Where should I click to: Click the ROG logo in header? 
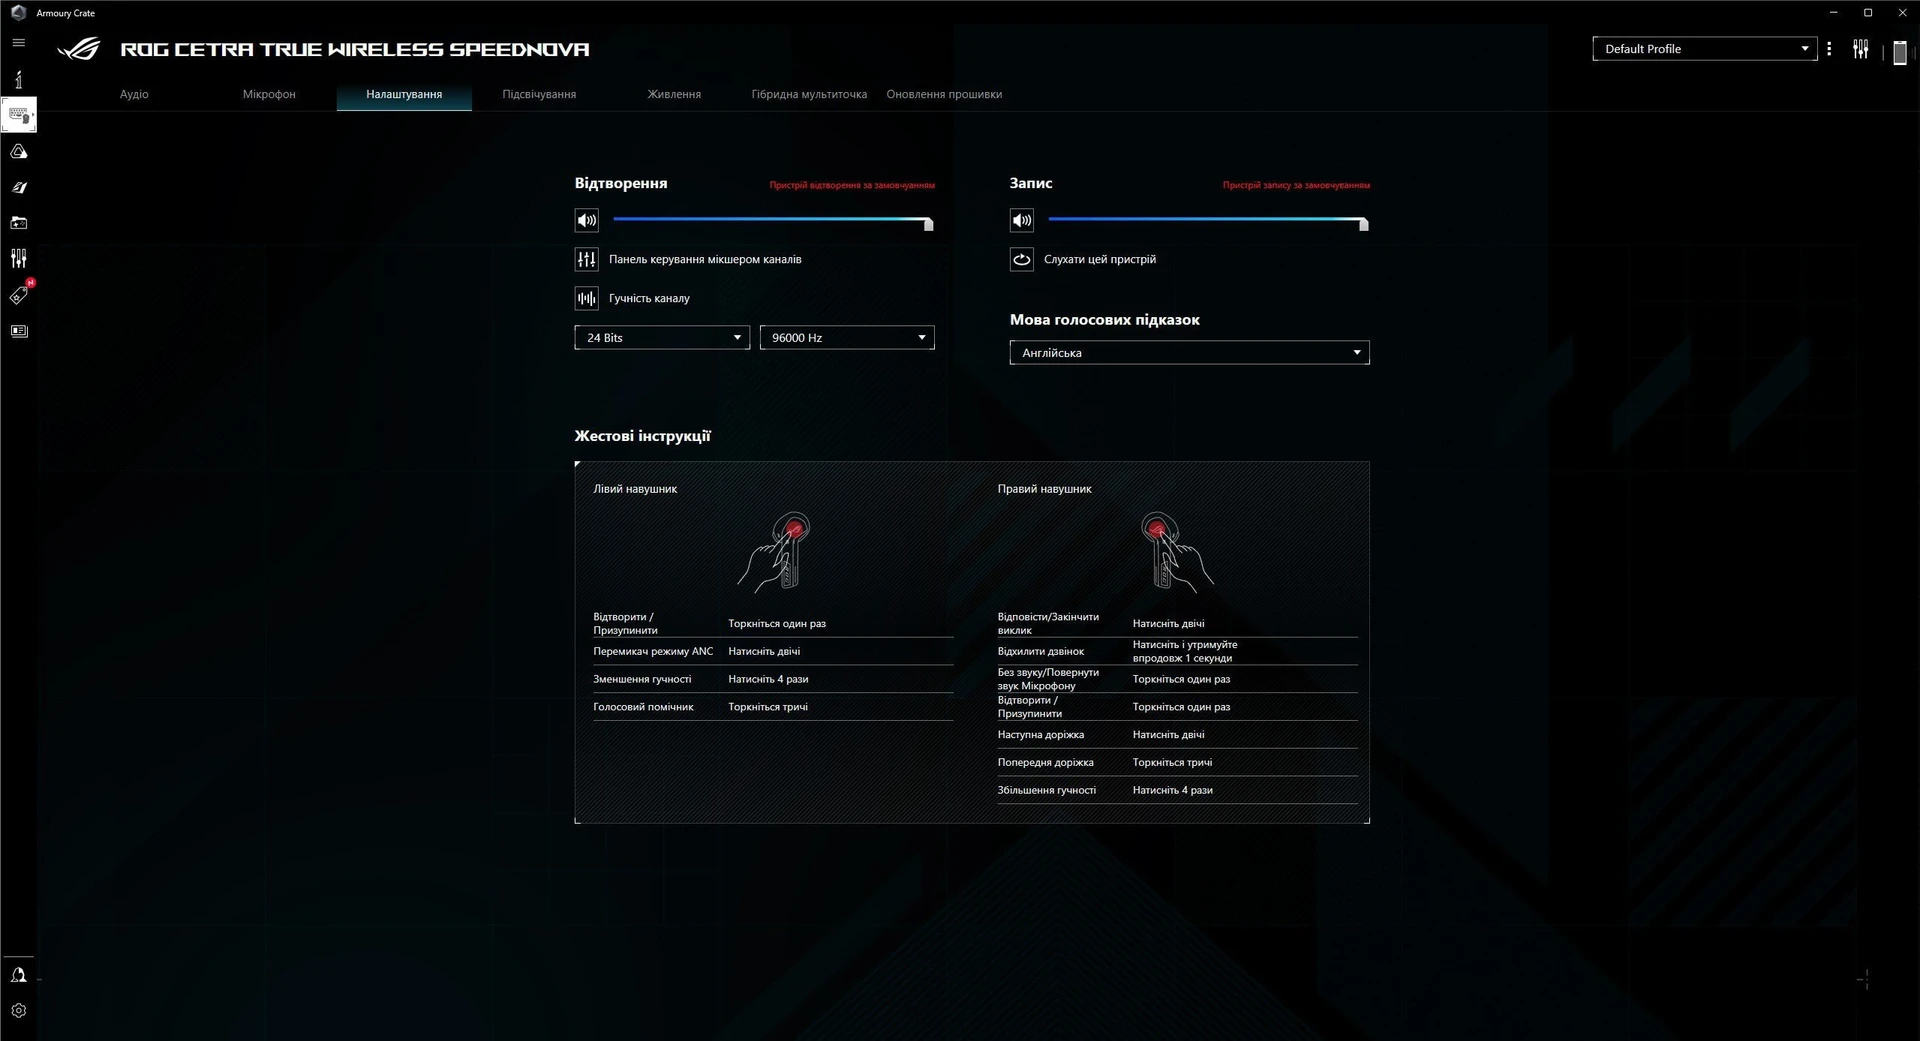(x=79, y=49)
